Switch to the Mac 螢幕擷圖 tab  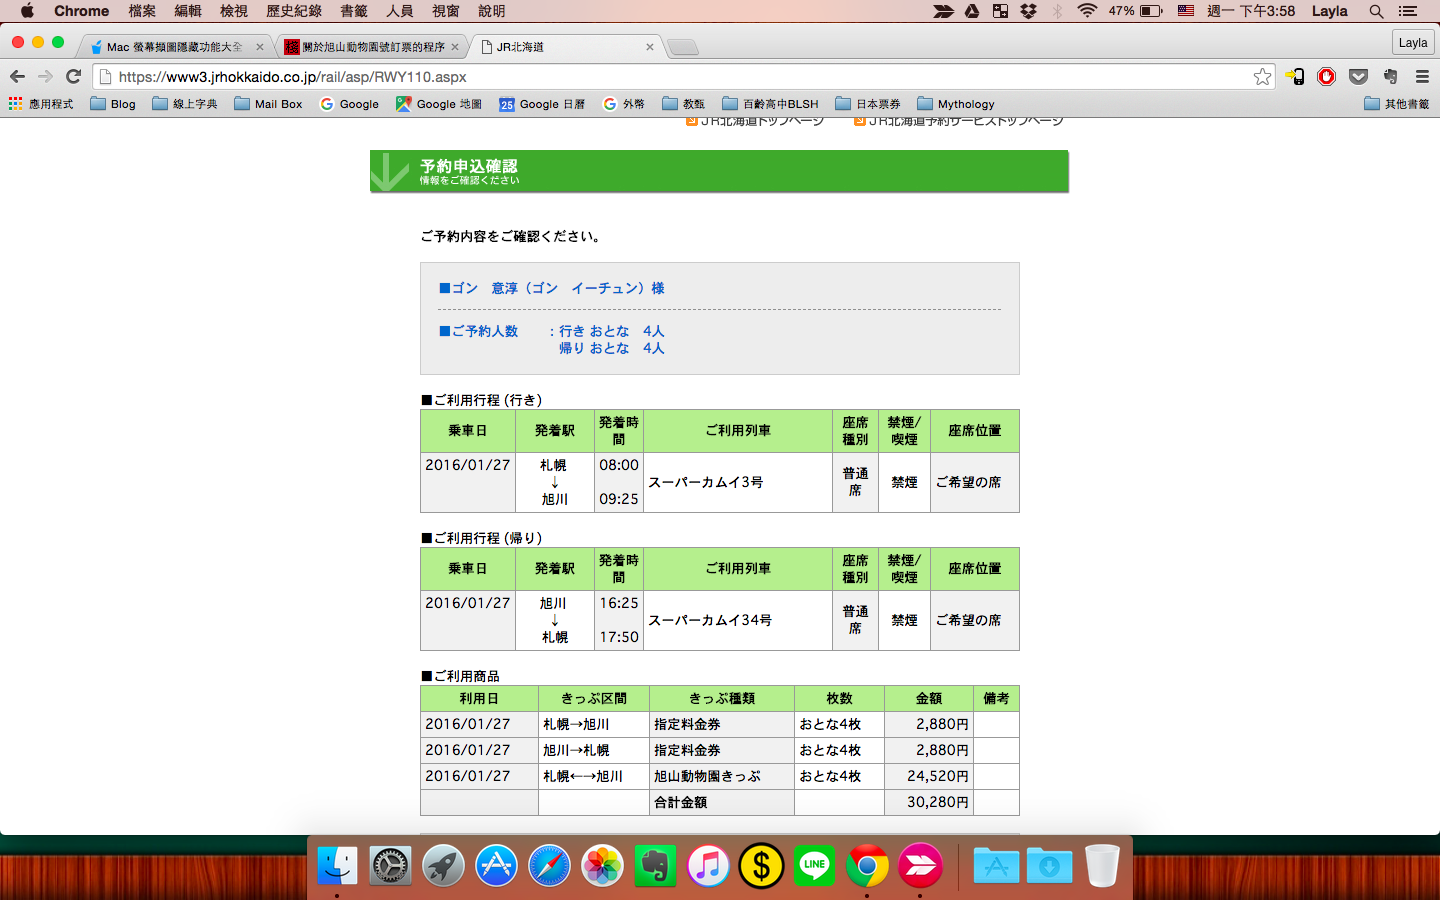(175, 47)
